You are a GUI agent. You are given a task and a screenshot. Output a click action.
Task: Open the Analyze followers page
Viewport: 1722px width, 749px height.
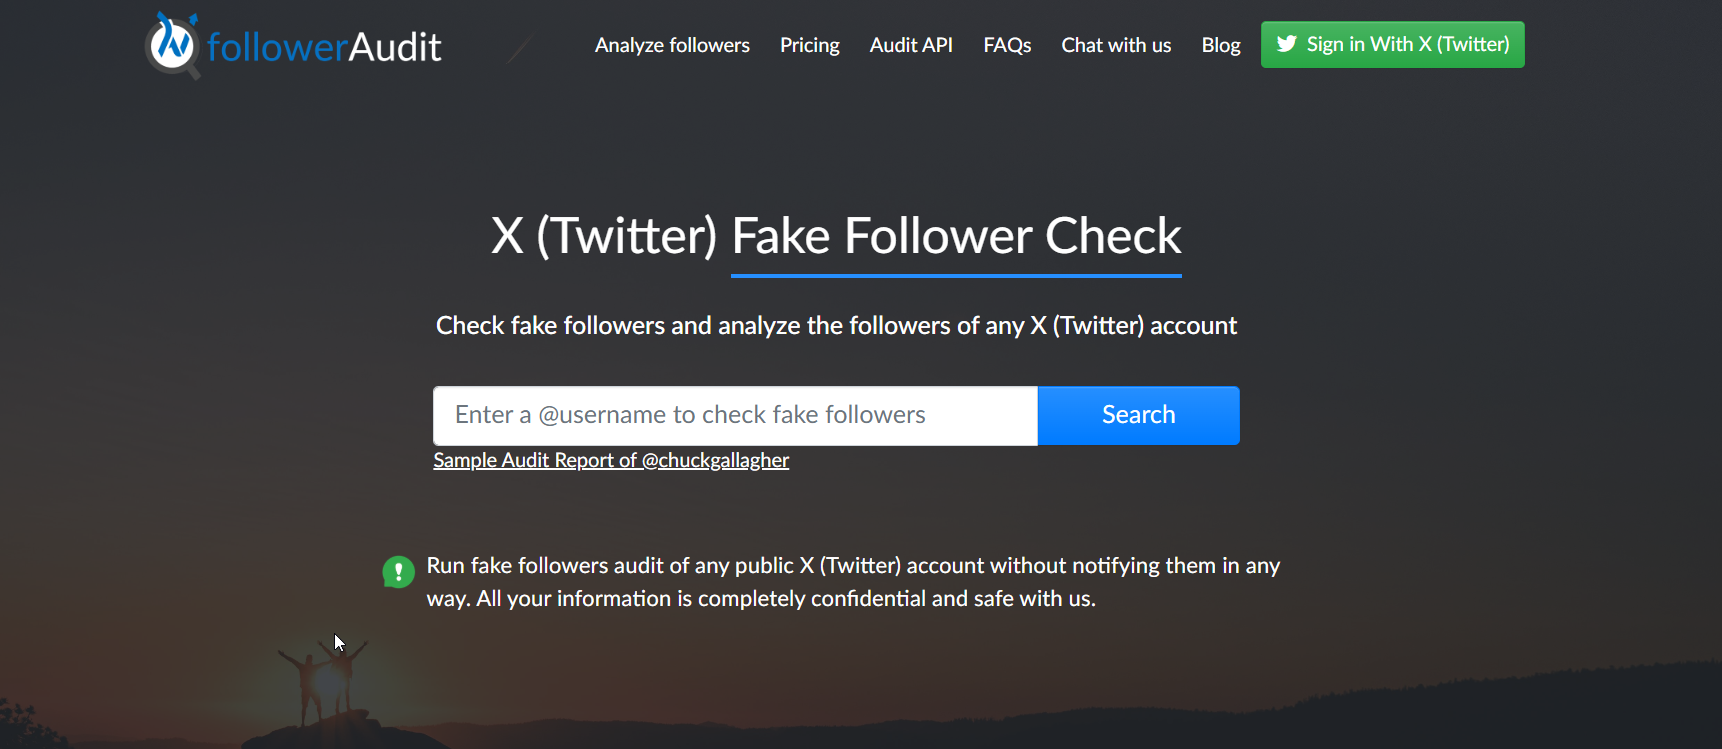click(x=672, y=45)
